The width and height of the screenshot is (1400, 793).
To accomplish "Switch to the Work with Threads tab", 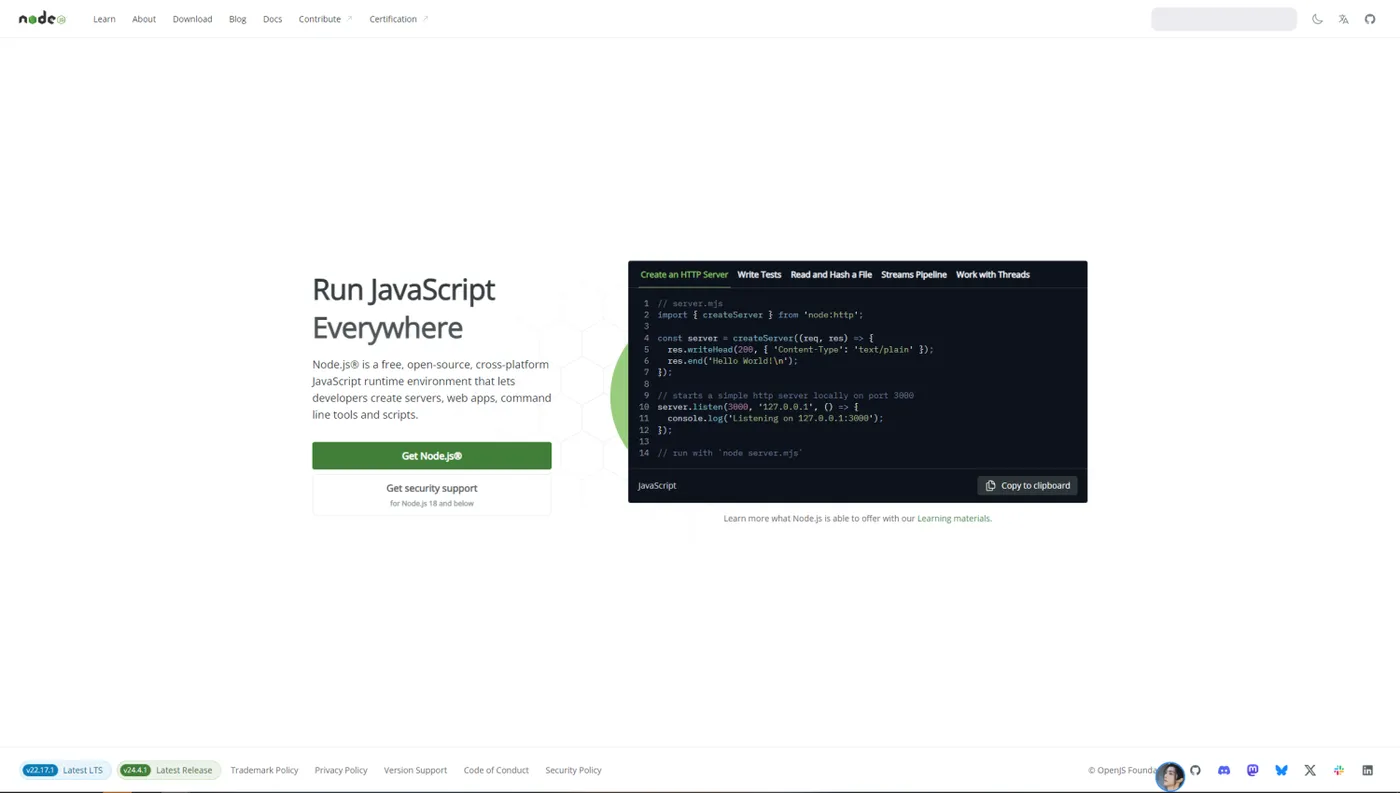I will (992, 274).
